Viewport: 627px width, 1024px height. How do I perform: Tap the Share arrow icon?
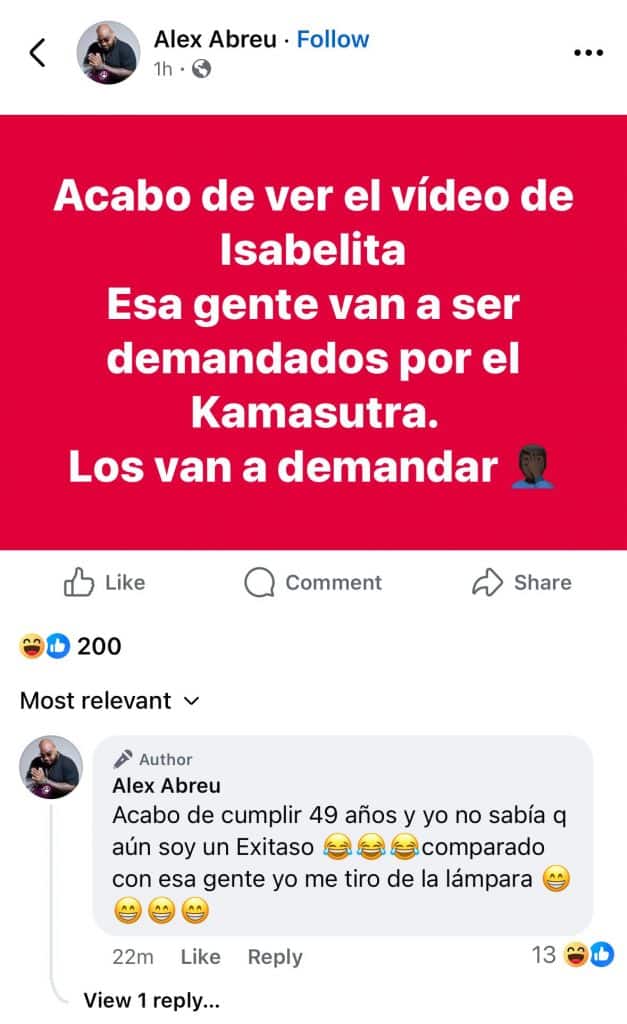(487, 582)
